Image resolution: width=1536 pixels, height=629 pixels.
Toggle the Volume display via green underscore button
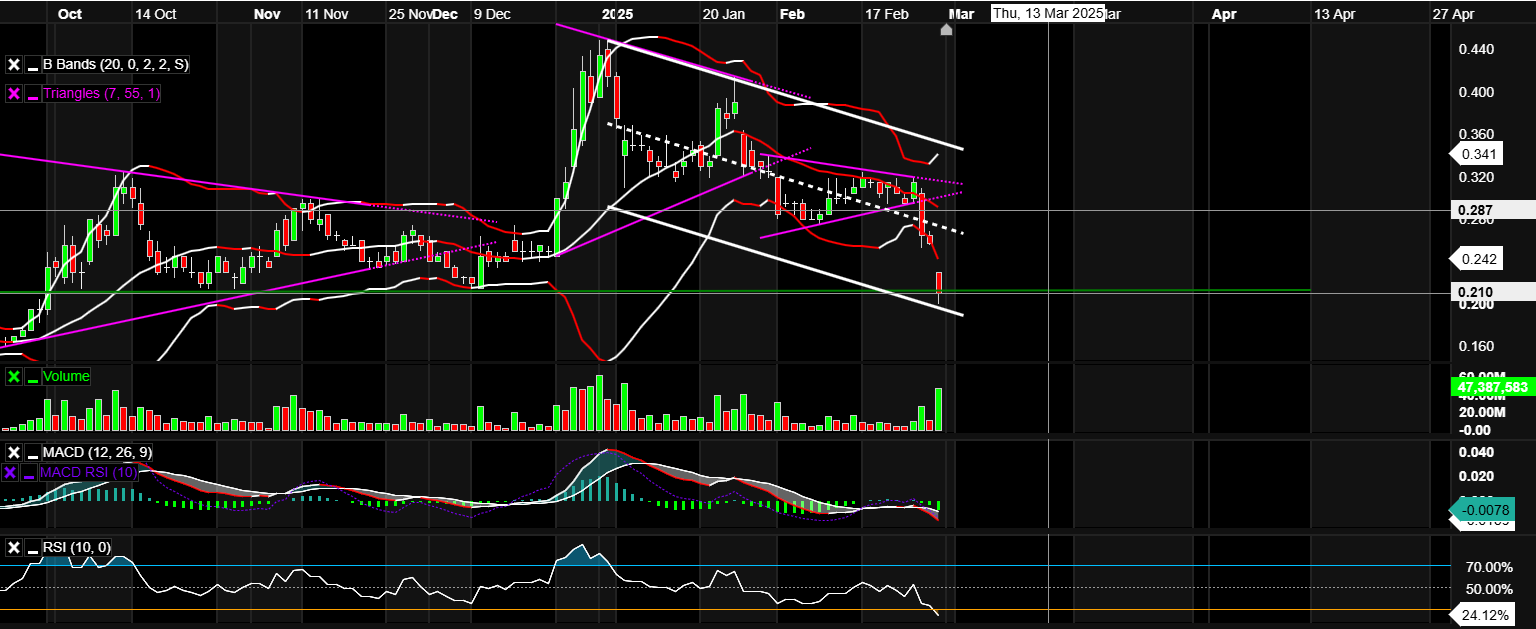(33, 377)
